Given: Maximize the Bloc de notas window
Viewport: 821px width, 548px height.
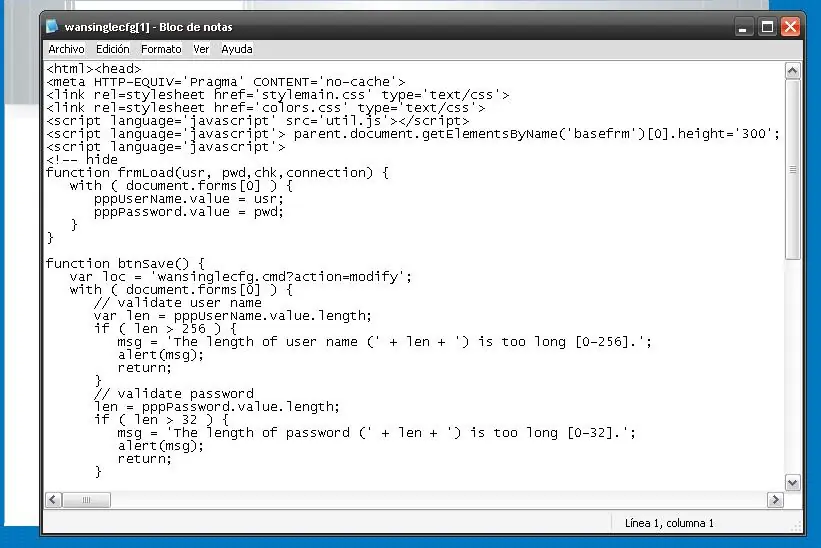Looking at the screenshot, I should (767, 27).
